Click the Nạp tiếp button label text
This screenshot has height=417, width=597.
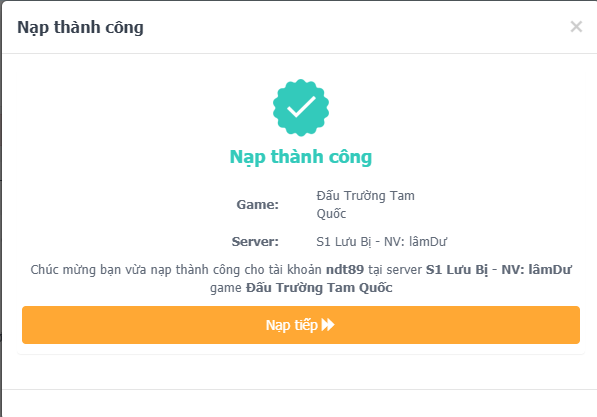(x=292, y=325)
